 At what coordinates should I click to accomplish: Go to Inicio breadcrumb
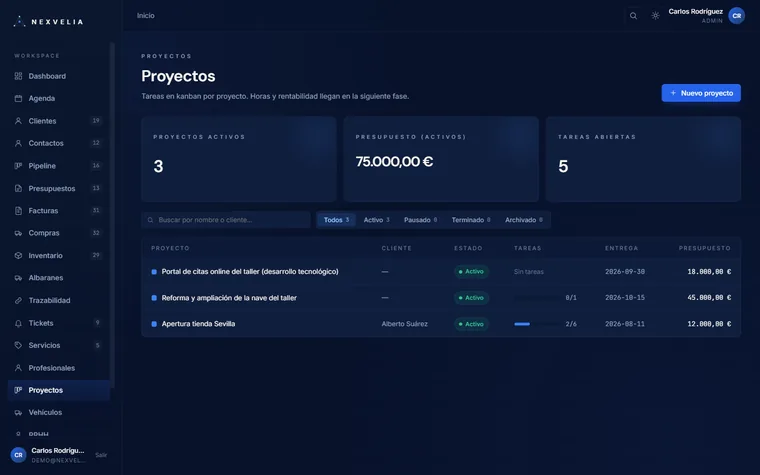145,16
